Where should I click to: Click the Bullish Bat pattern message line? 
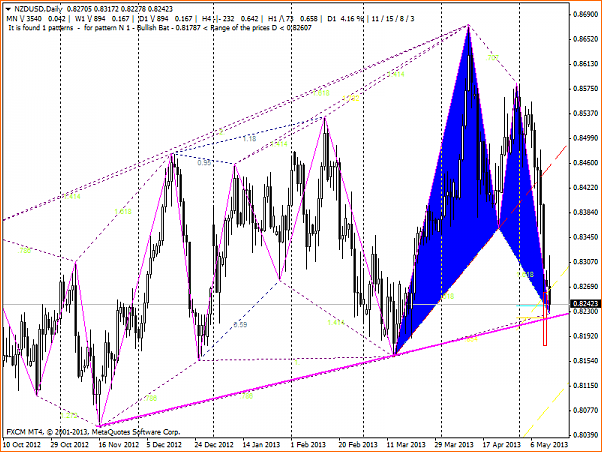[x=160, y=28]
